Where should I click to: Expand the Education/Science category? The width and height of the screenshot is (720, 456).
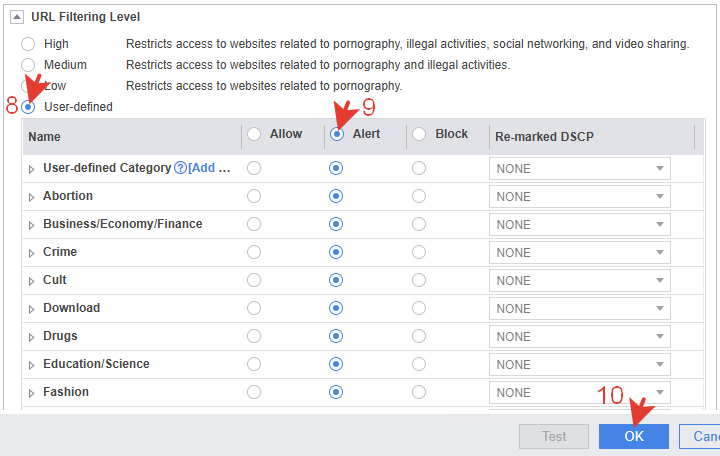pyautogui.click(x=32, y=365)
